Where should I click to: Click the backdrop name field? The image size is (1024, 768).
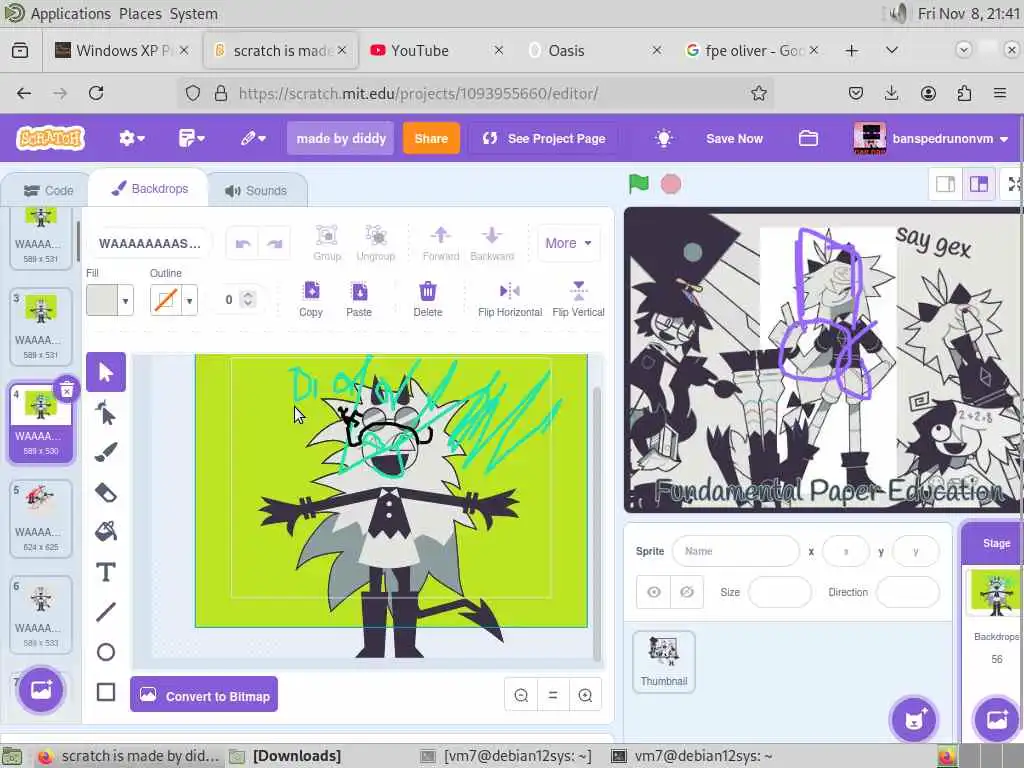point(150,244)
